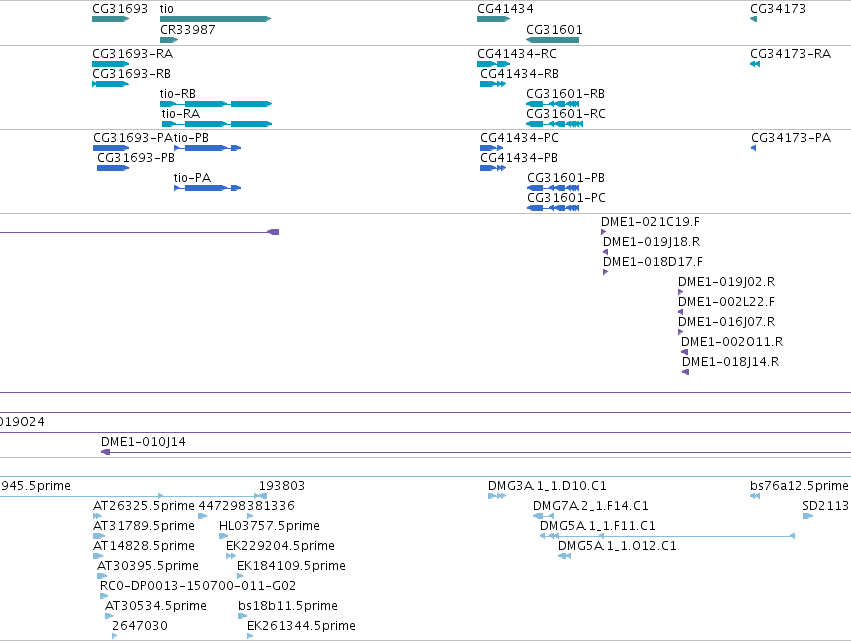Click EST bs18b11.5prime
Image resolution: width=851 pixels, height=641 pixels.
click(288, 607)
